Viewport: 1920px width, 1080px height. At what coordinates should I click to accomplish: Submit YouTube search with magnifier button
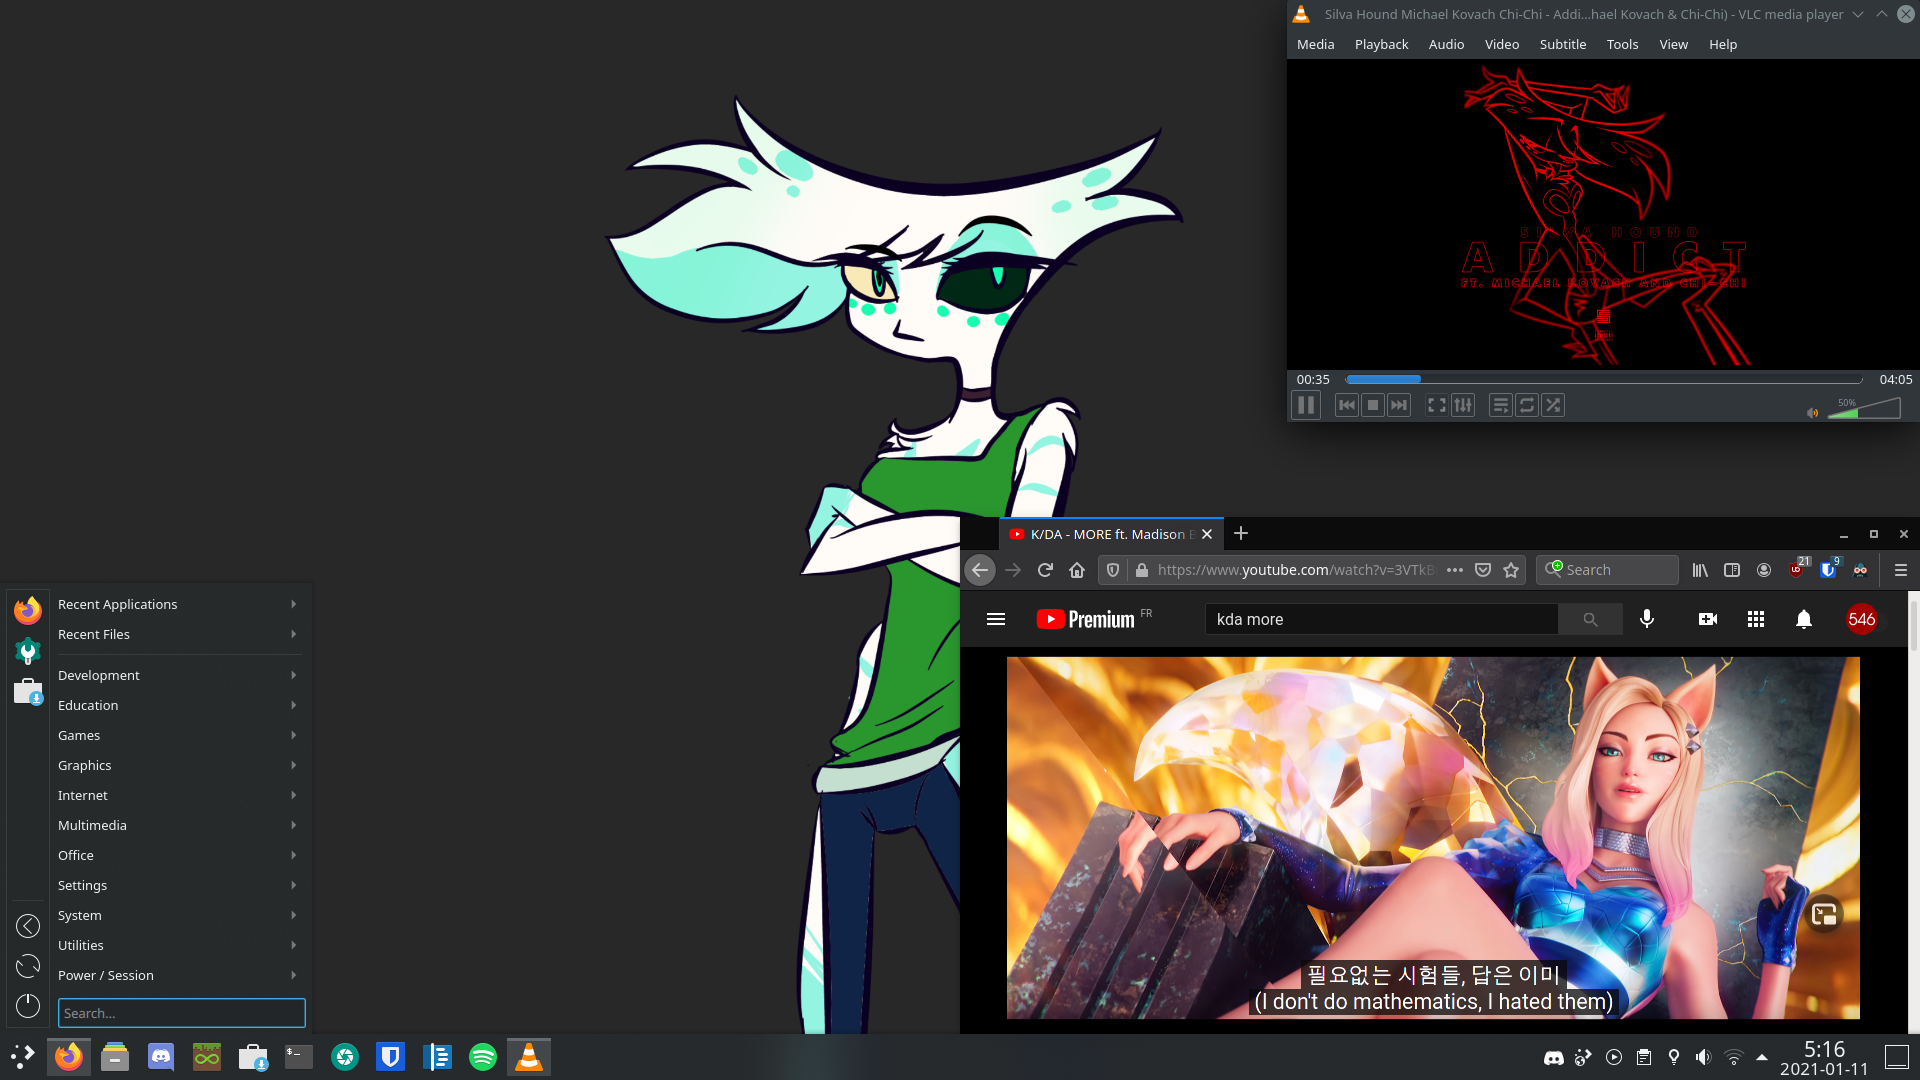[1590, 619]
